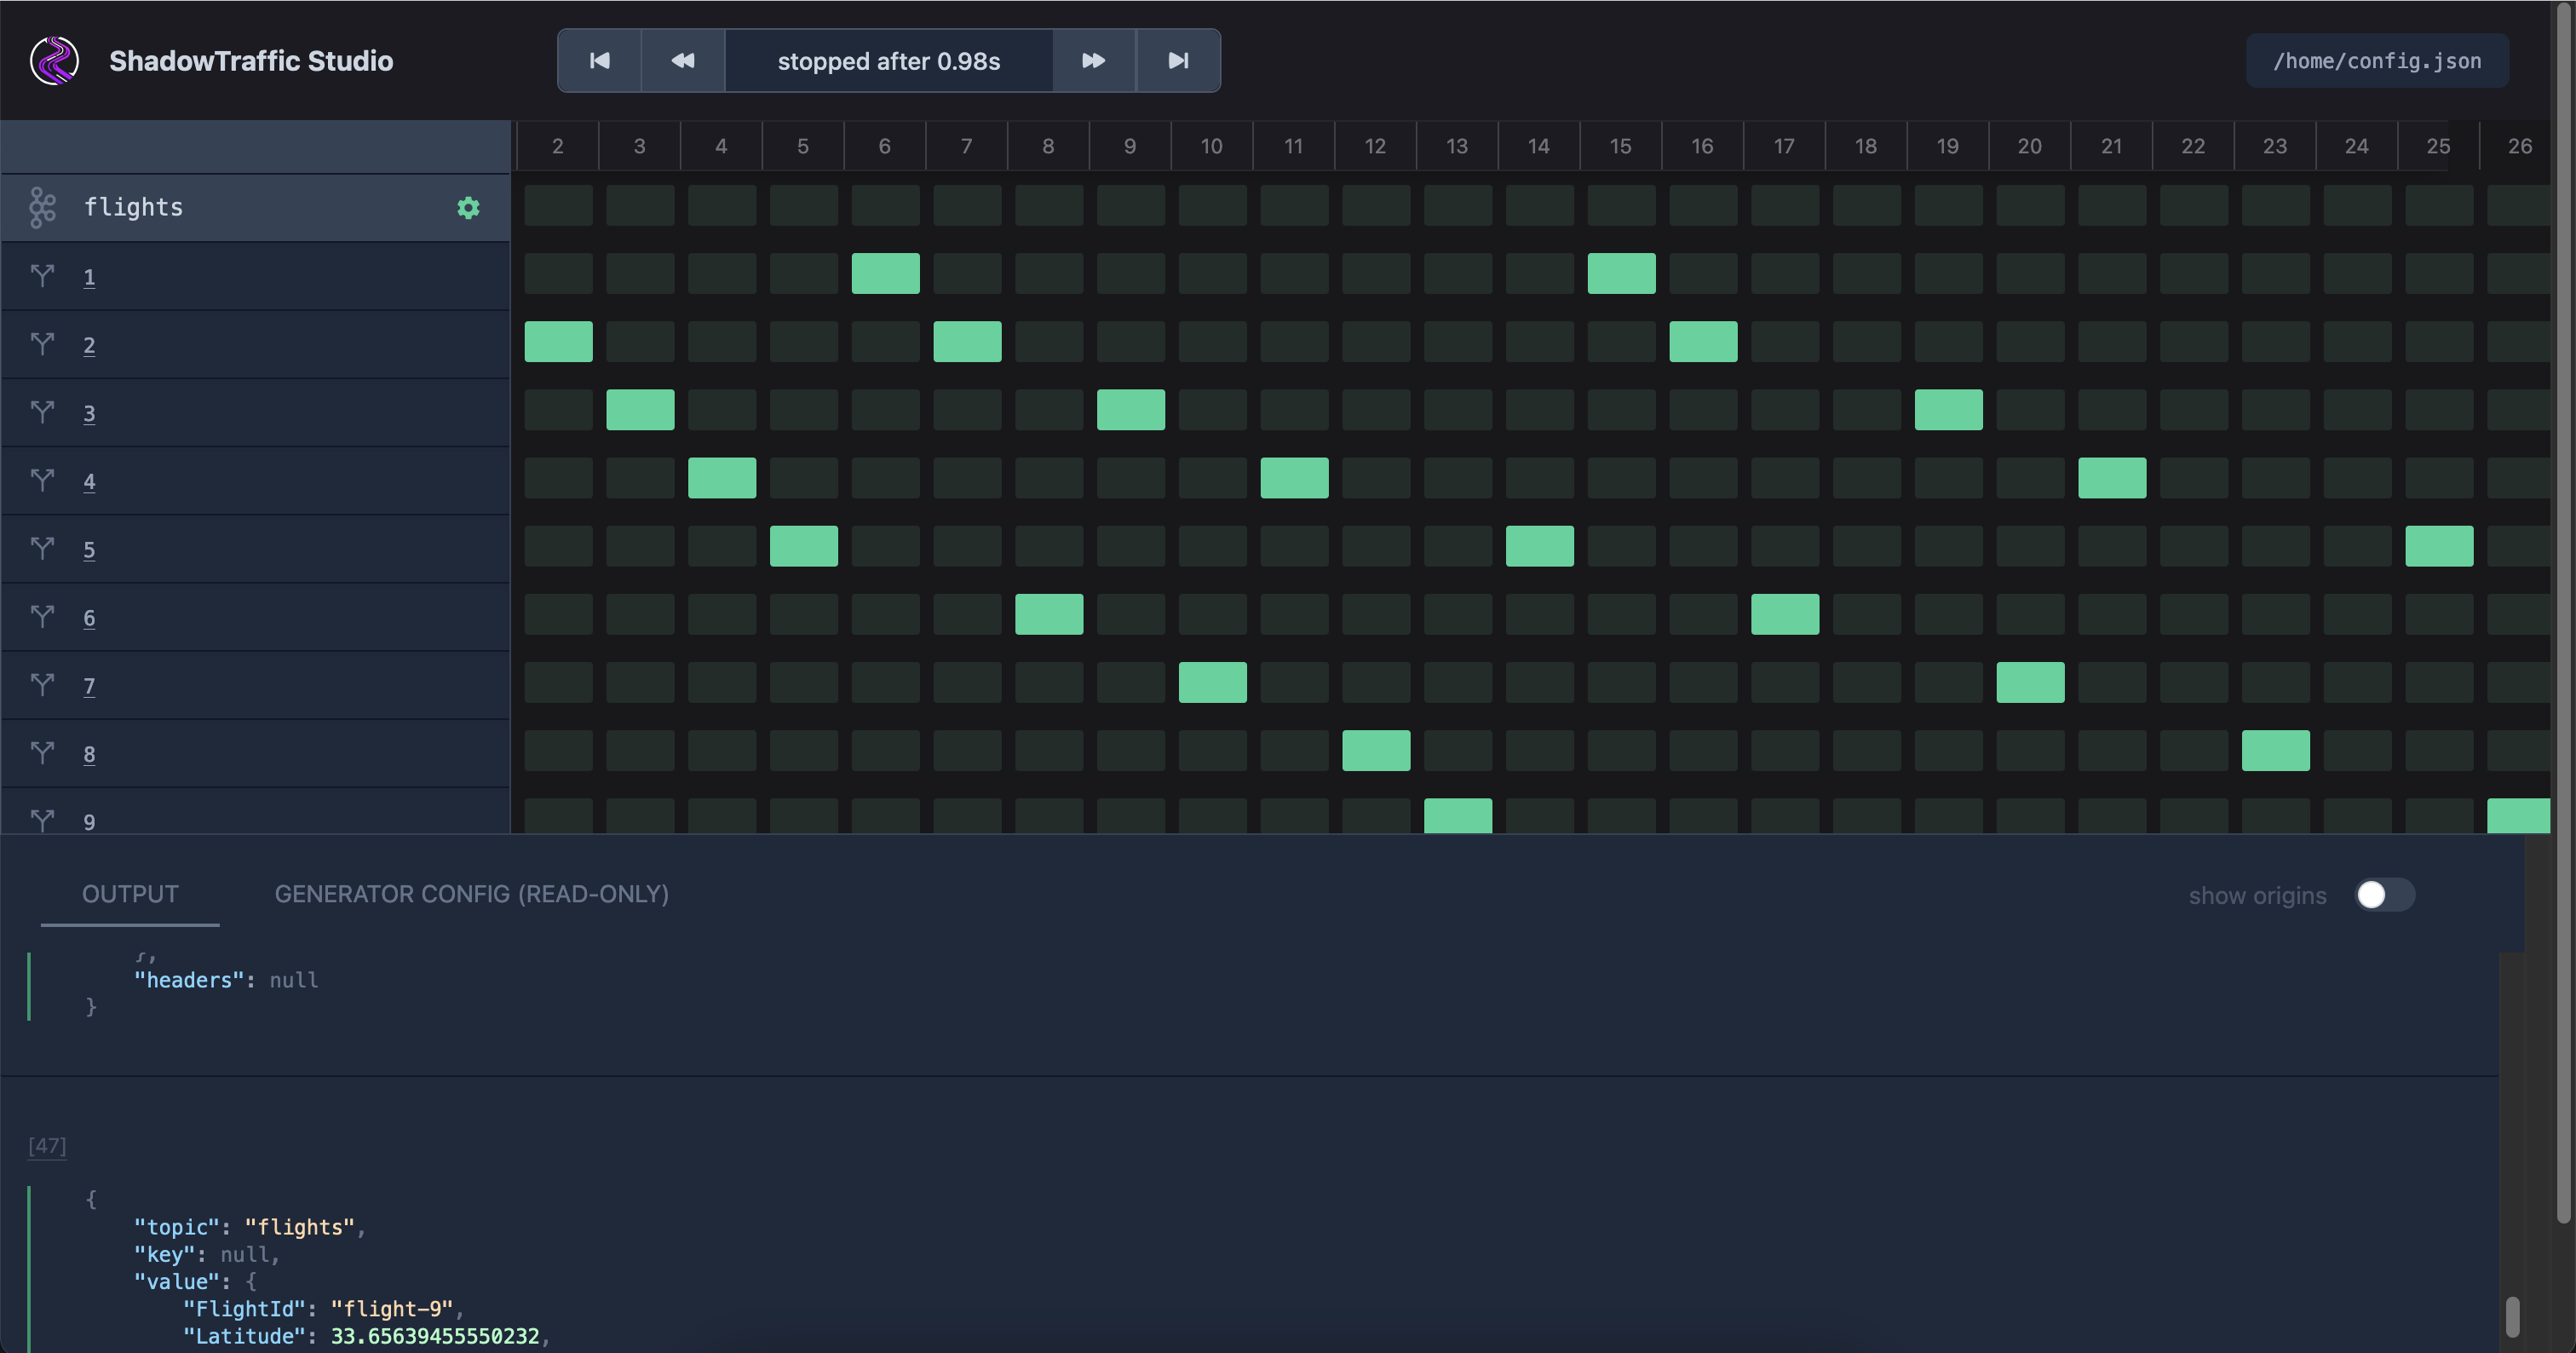Click the flights generator cluster icon
The image size is (2576, 1353).
click(42, 208)
